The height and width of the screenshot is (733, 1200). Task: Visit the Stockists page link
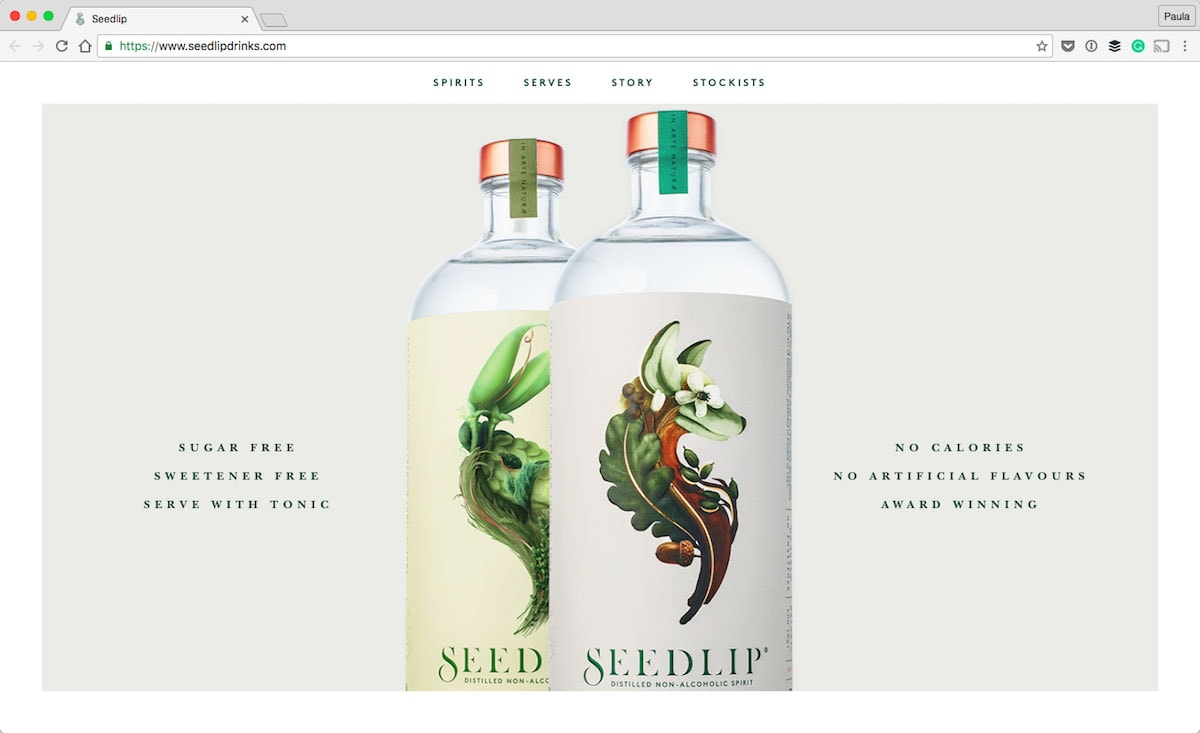pos(729,83)
